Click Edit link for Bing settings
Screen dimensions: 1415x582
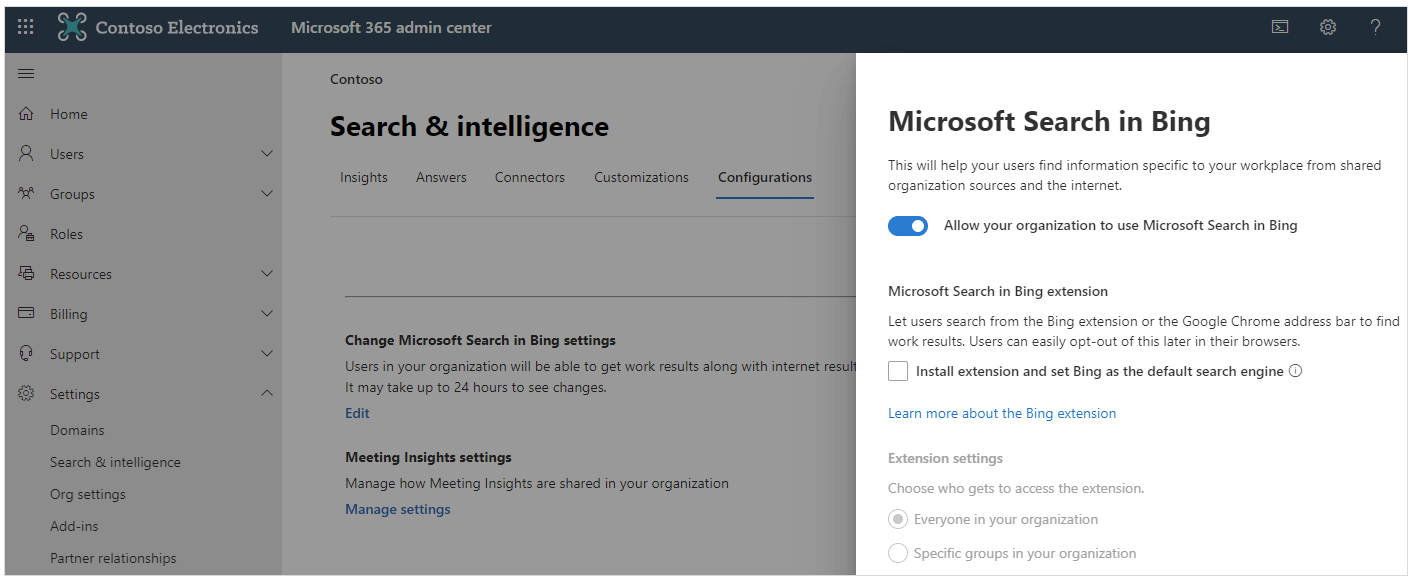(357, 413)
